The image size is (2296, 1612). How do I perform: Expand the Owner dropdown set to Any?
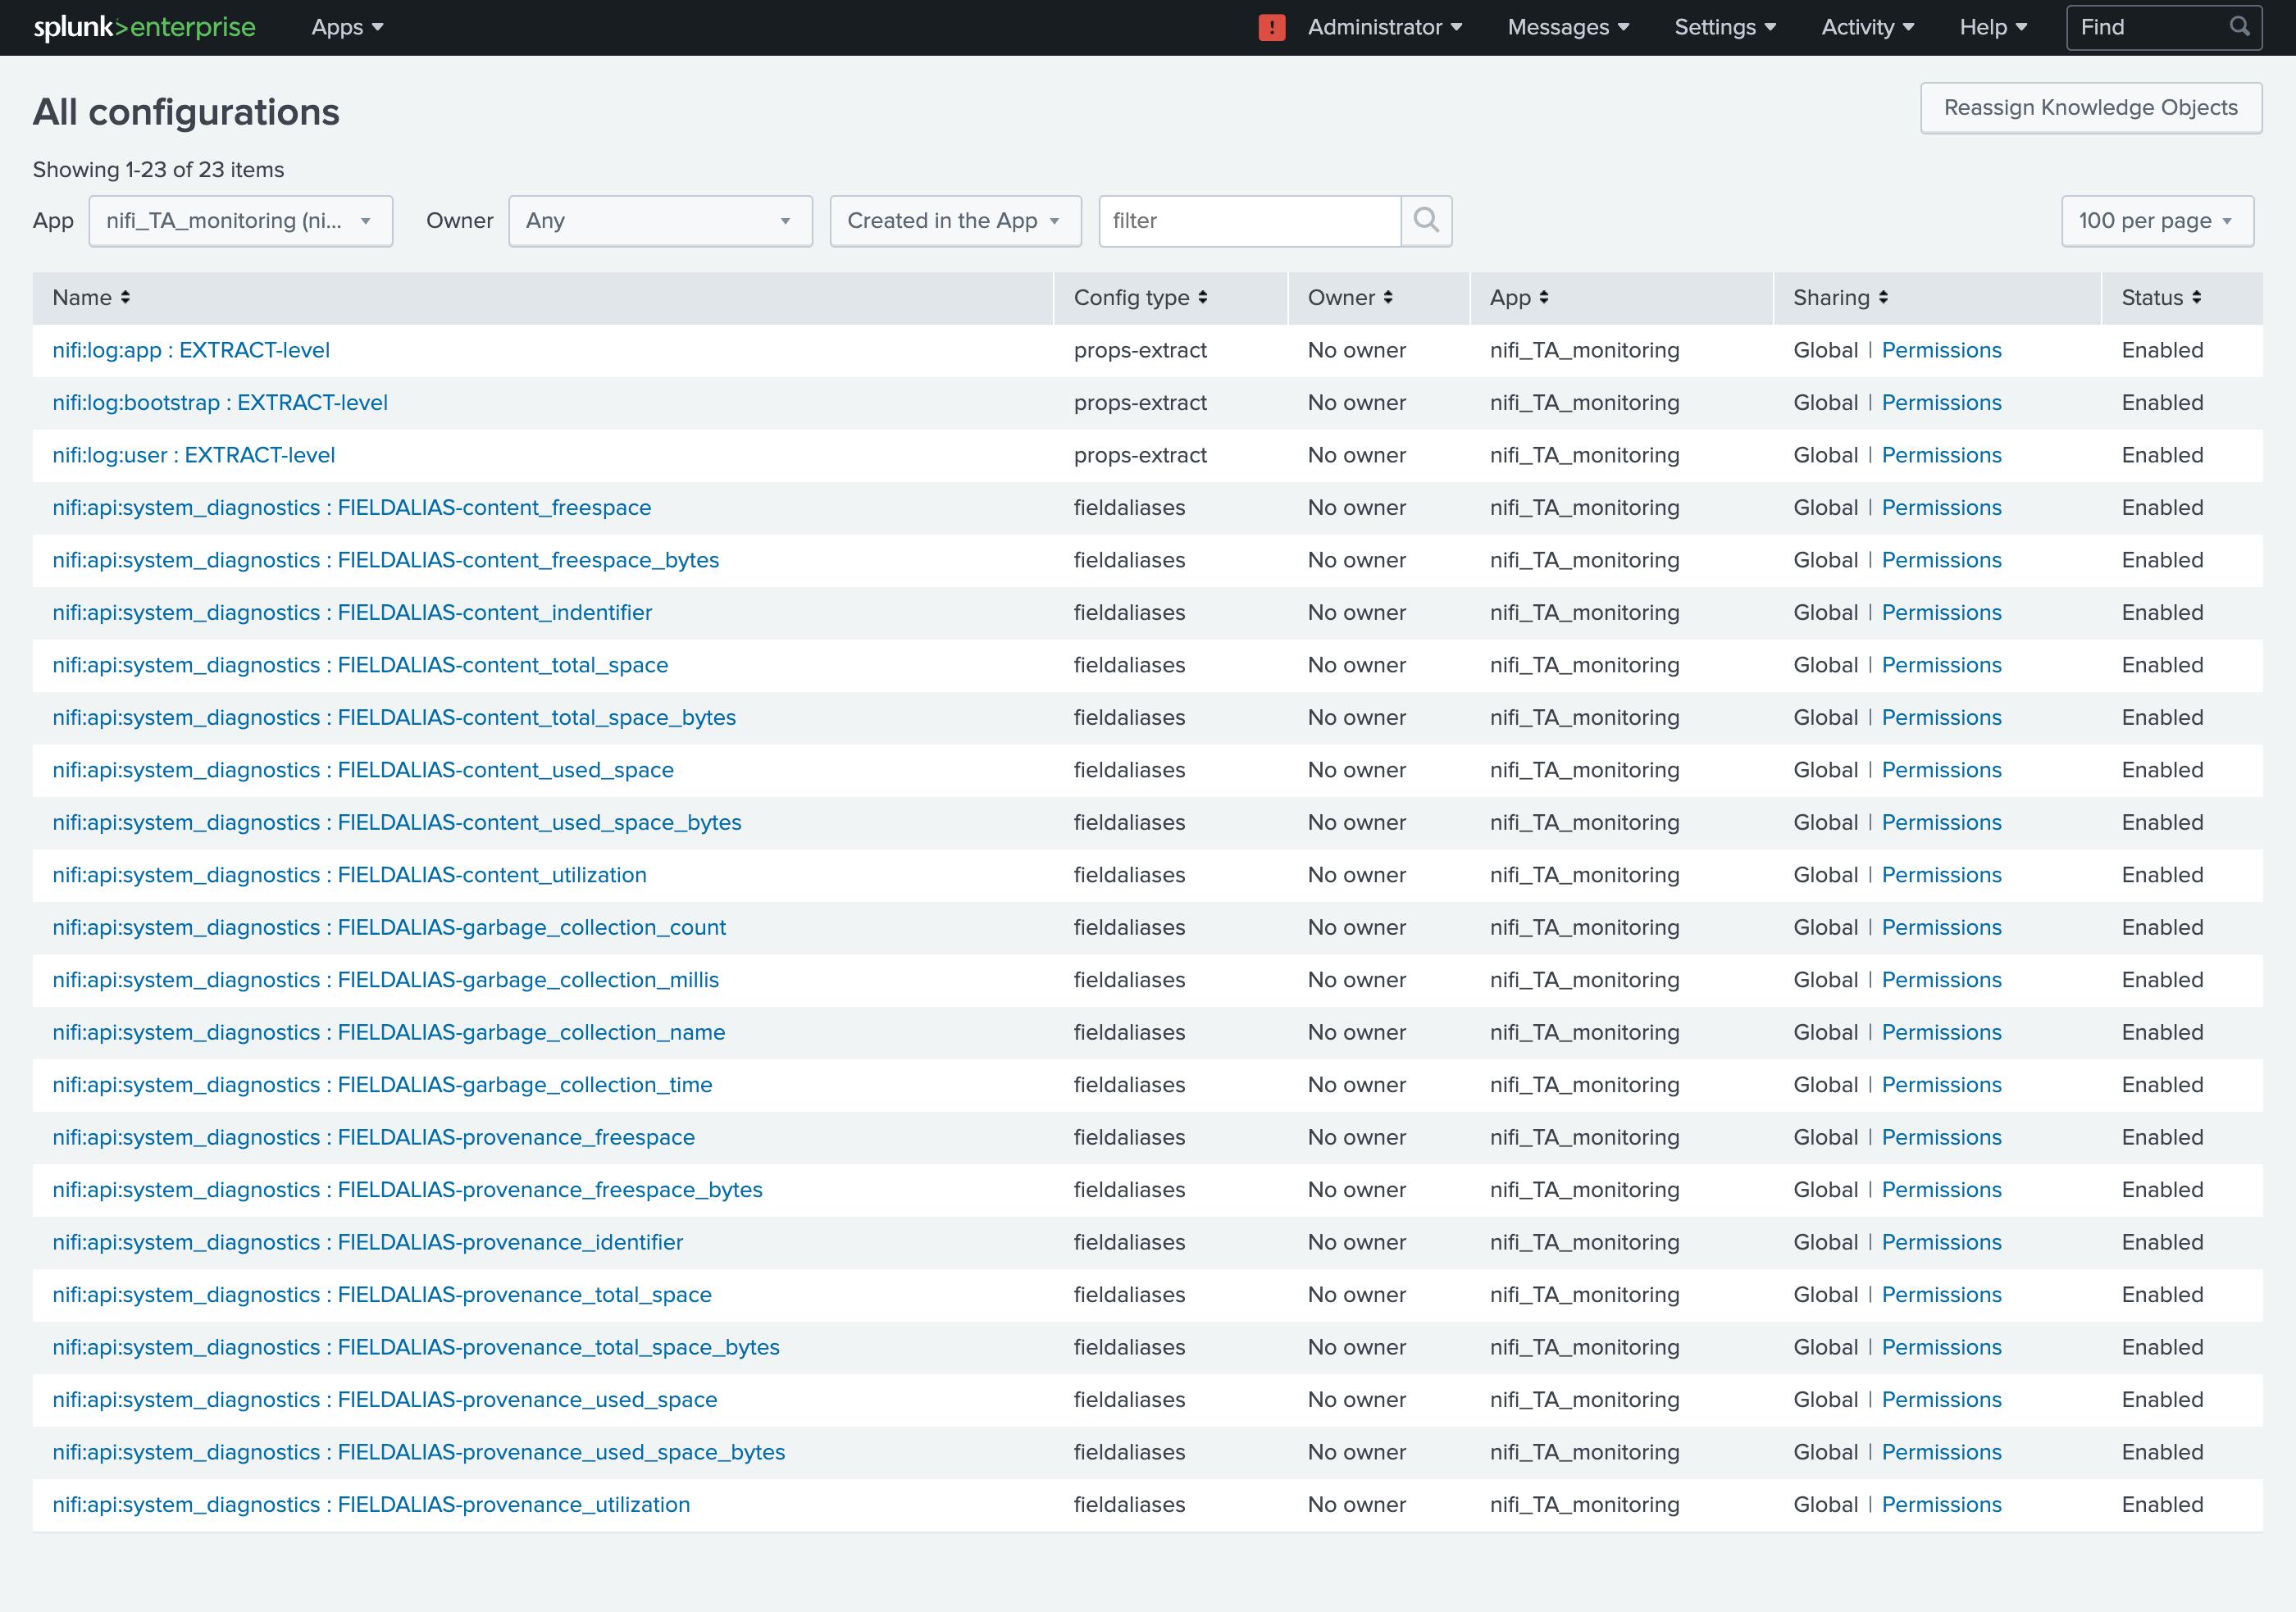[660, 221]
